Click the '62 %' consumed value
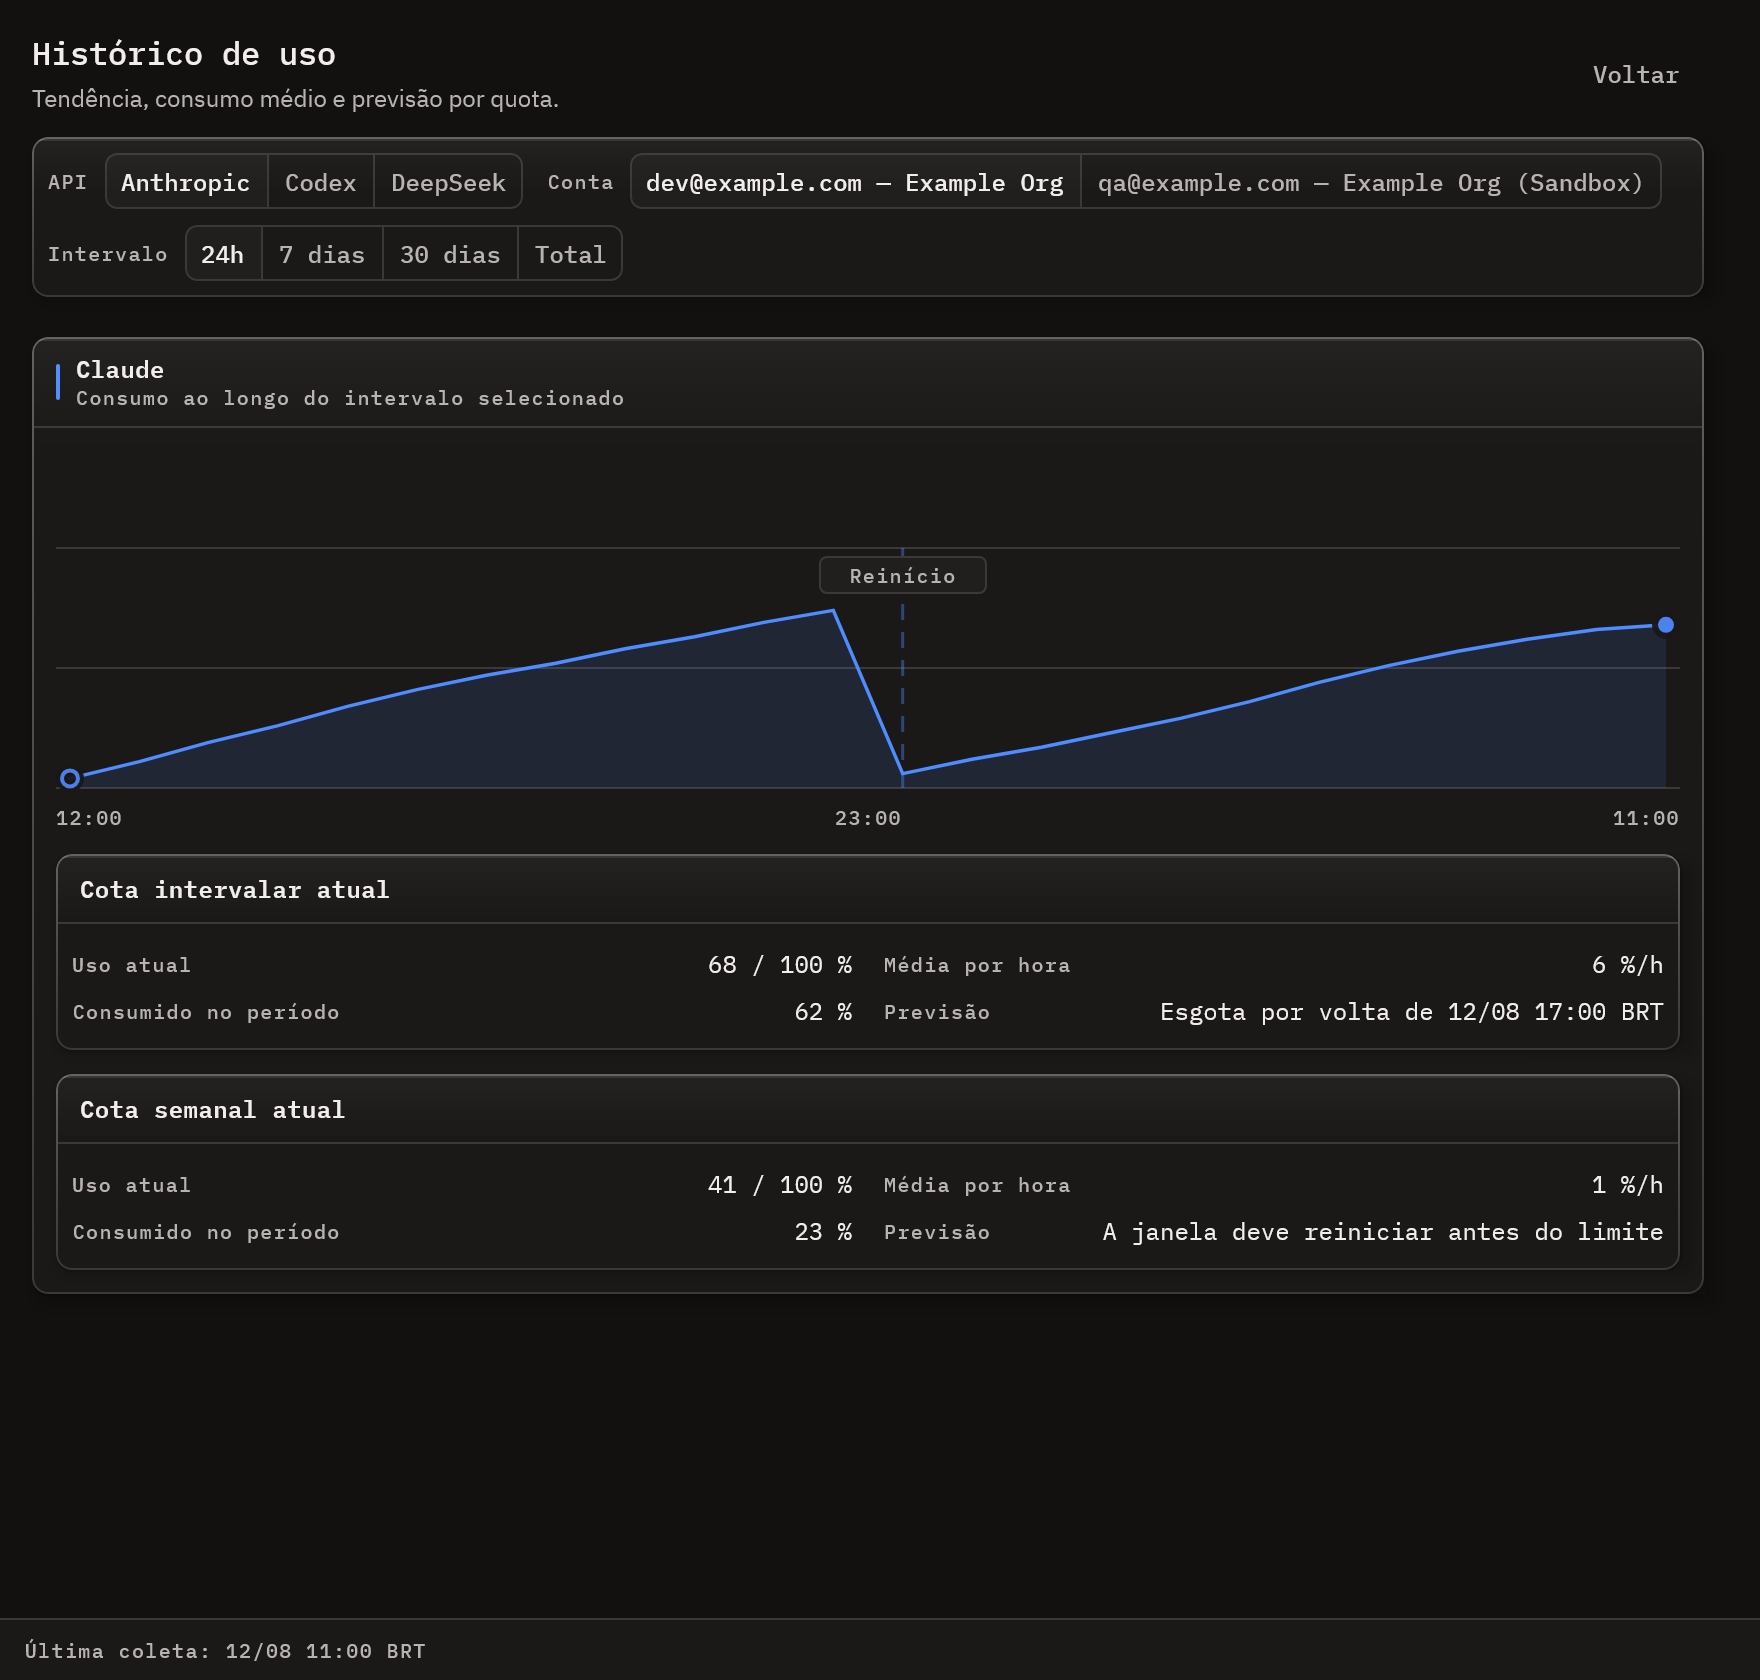1760x1680 pixels. pyautogui.click(x=824, y=1012)
